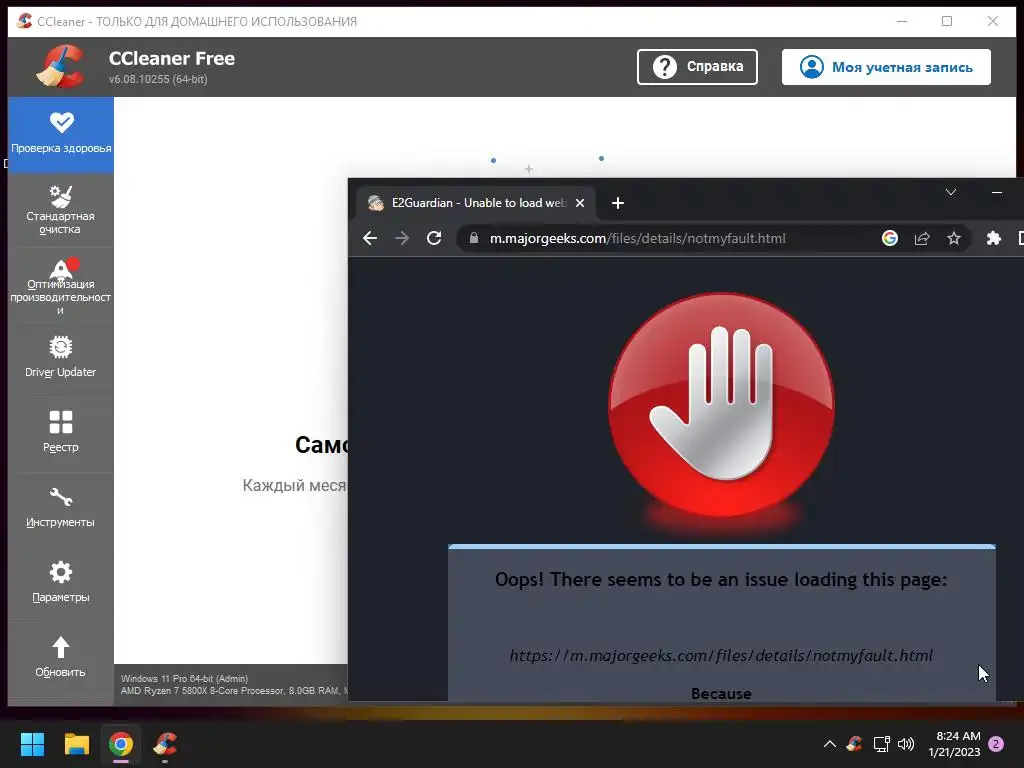This screenshot has width=1024, height=768.
Task: Open a new Chrome tab
Action: click(617, 203)
